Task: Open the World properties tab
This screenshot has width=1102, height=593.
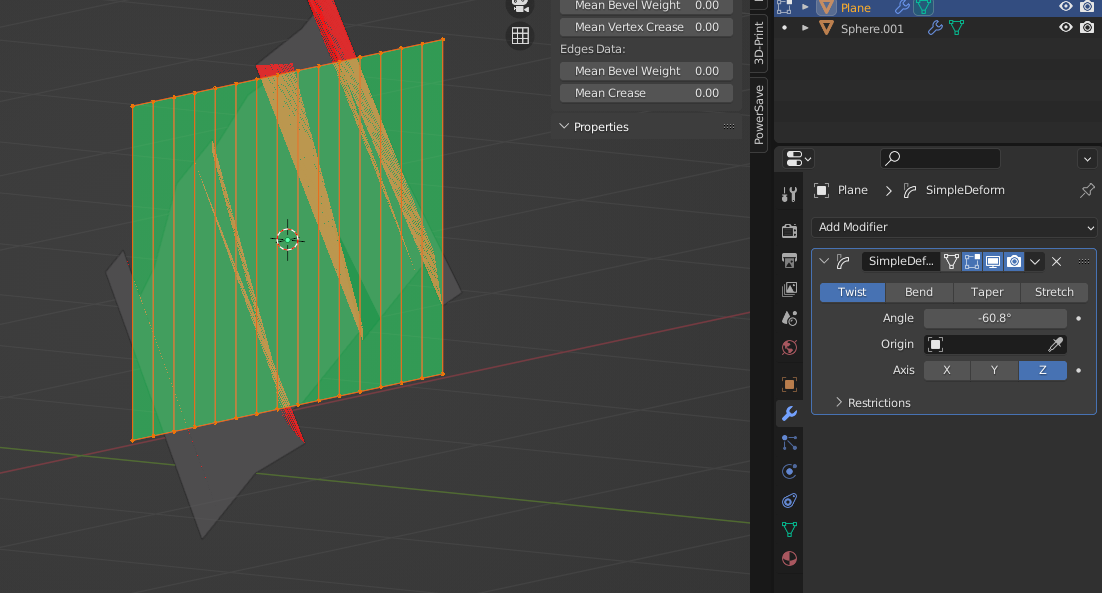Action: tap(789, 348)
